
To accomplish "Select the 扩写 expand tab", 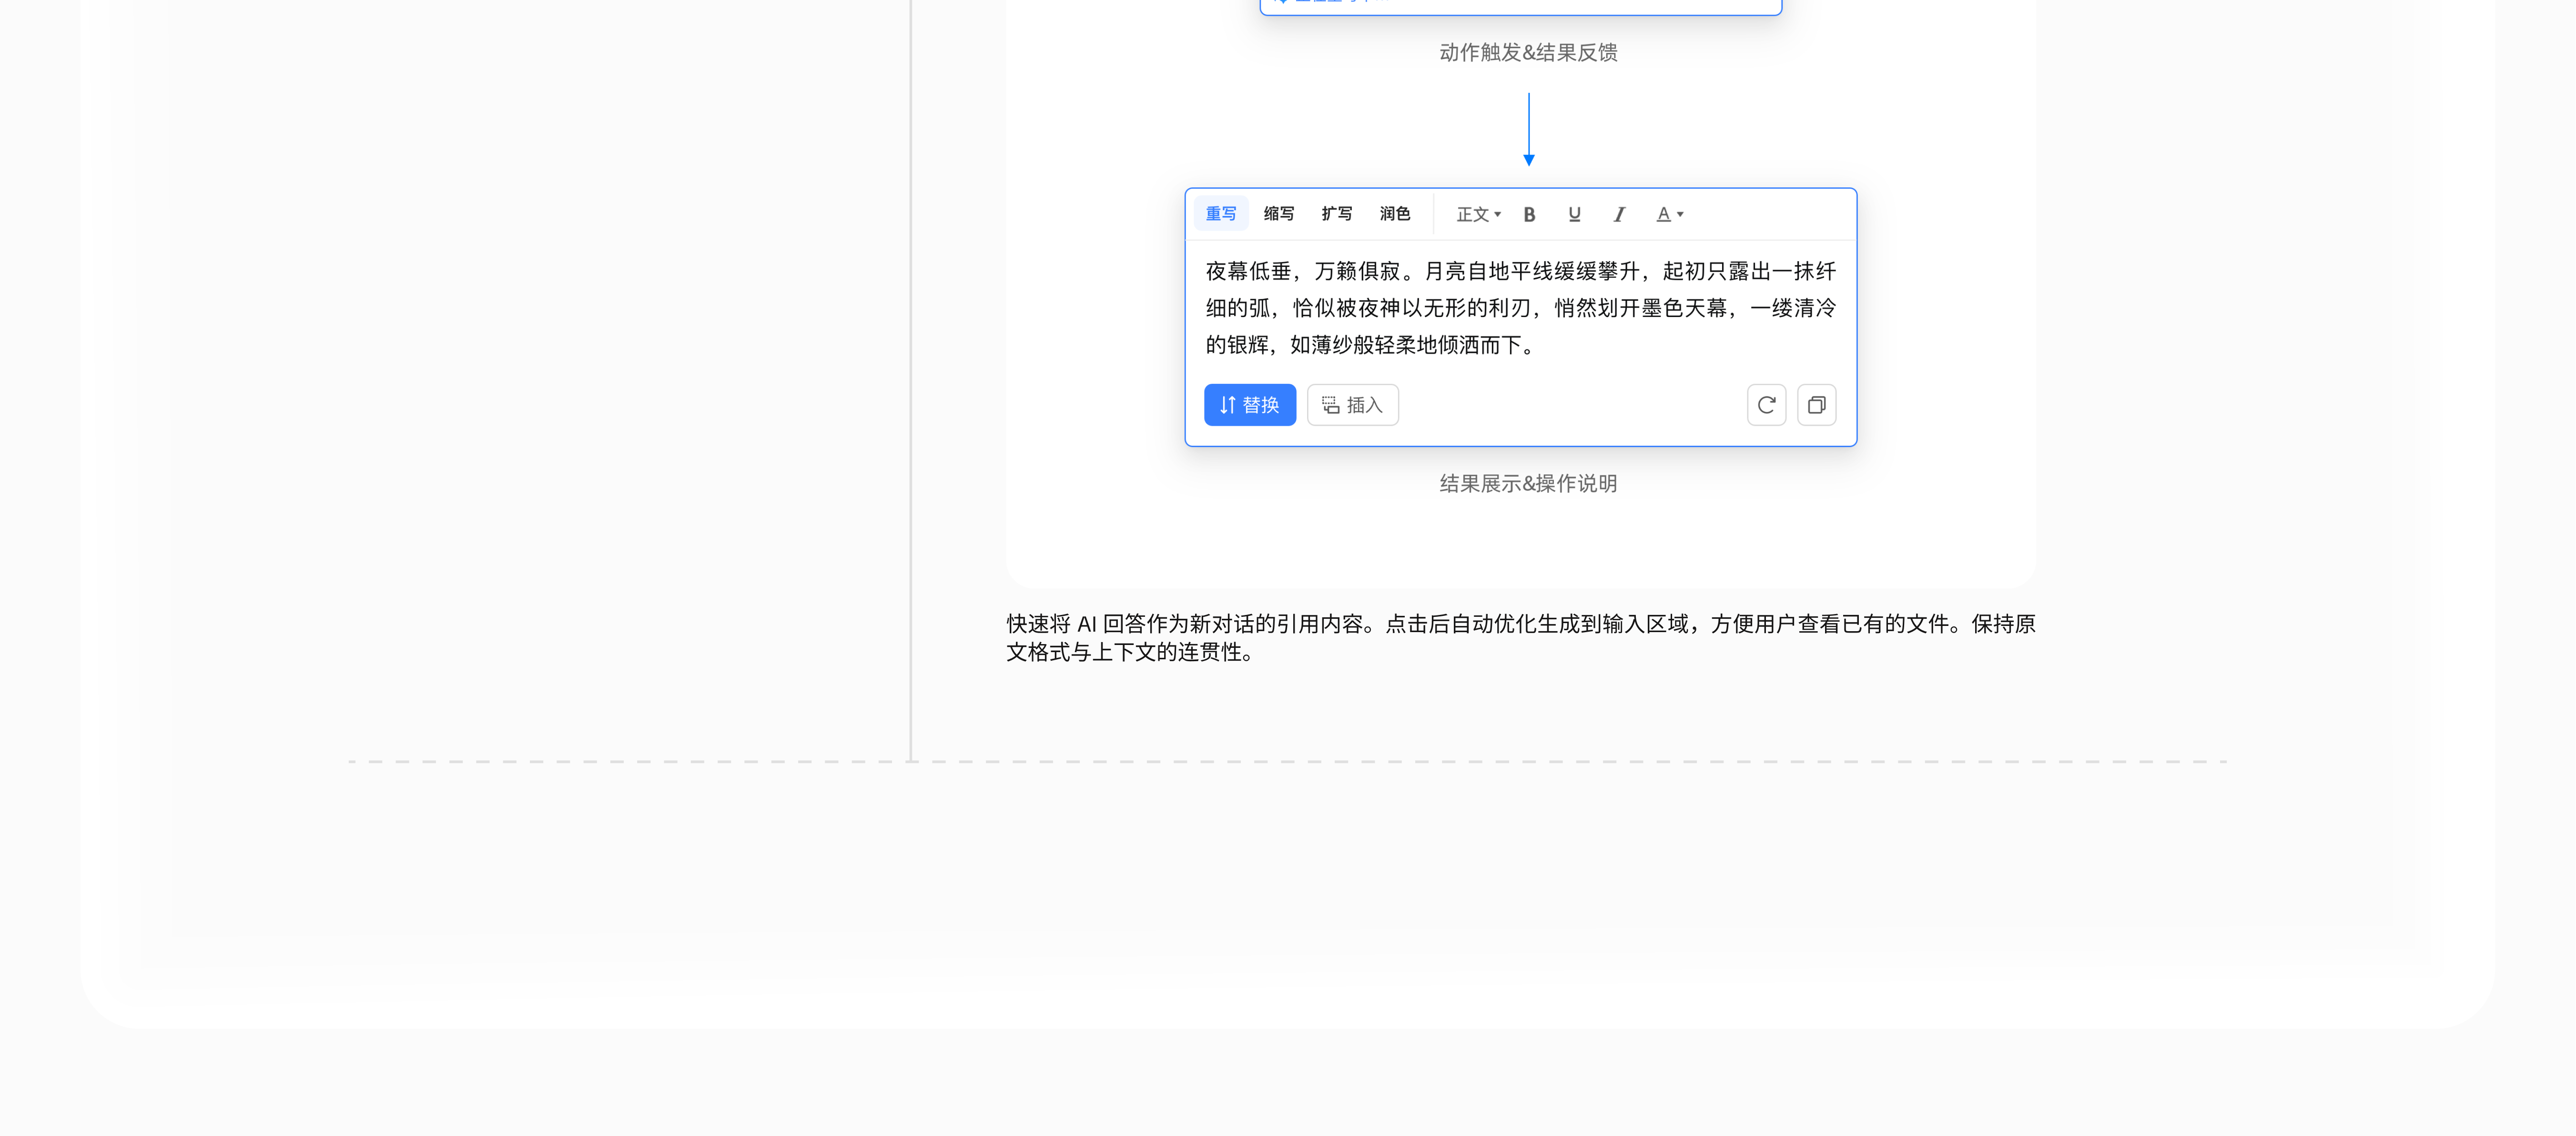I will [1336, 214].
